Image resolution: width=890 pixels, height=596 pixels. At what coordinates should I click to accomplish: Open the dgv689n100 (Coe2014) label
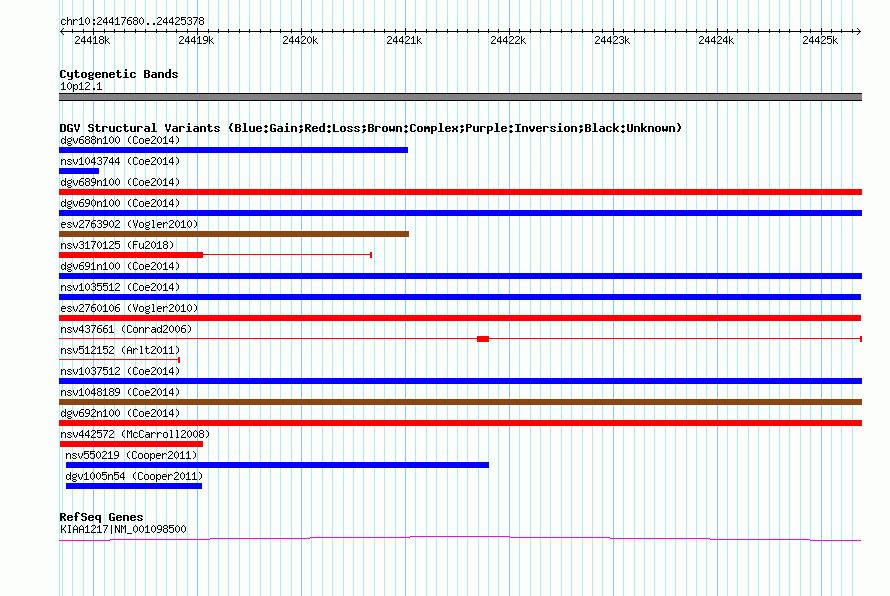(120, 182)
